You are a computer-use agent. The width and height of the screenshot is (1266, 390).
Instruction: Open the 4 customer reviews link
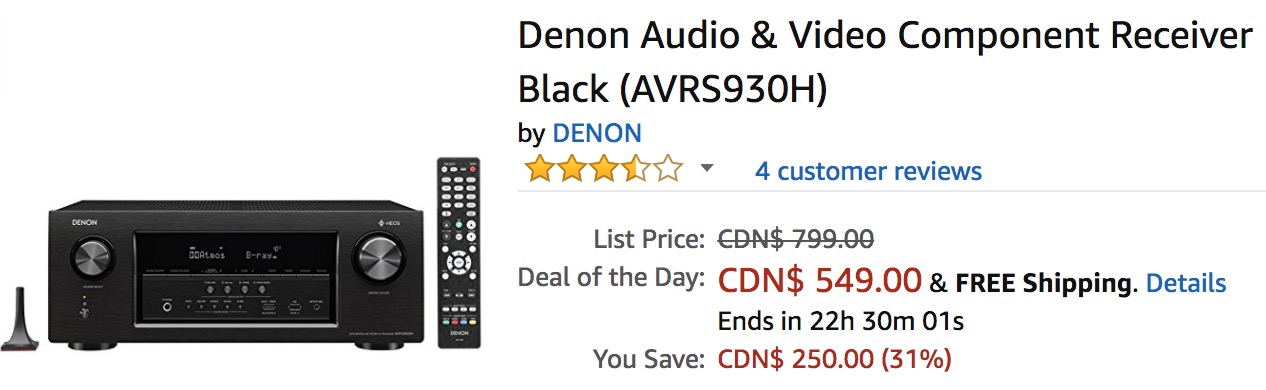(x=868, y=171)
